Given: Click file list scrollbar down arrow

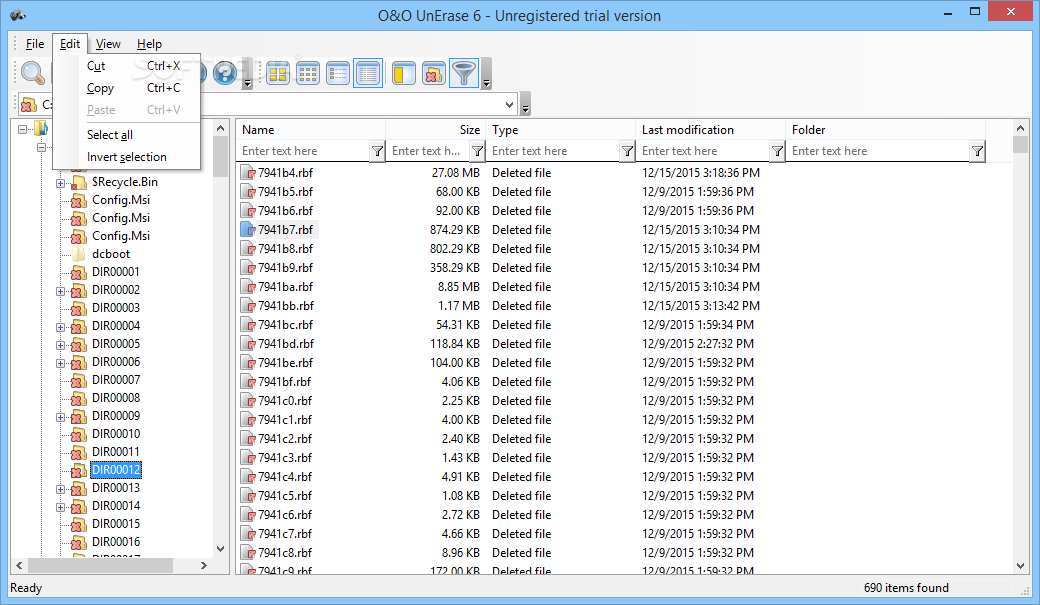Looking at the screenshot, I should (1020, 566).
